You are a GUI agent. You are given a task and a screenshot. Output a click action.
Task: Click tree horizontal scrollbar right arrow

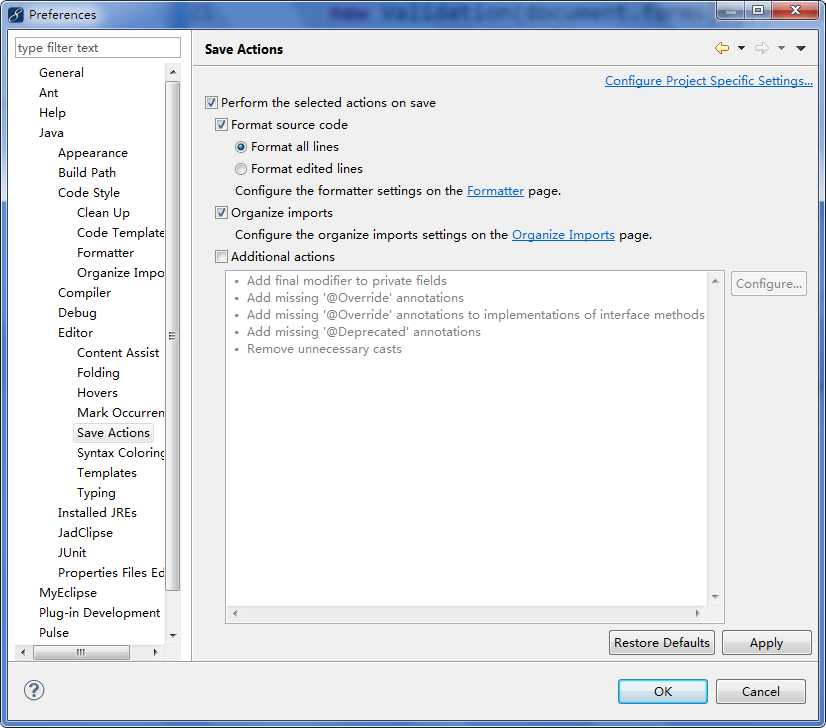tap(155, 652)
